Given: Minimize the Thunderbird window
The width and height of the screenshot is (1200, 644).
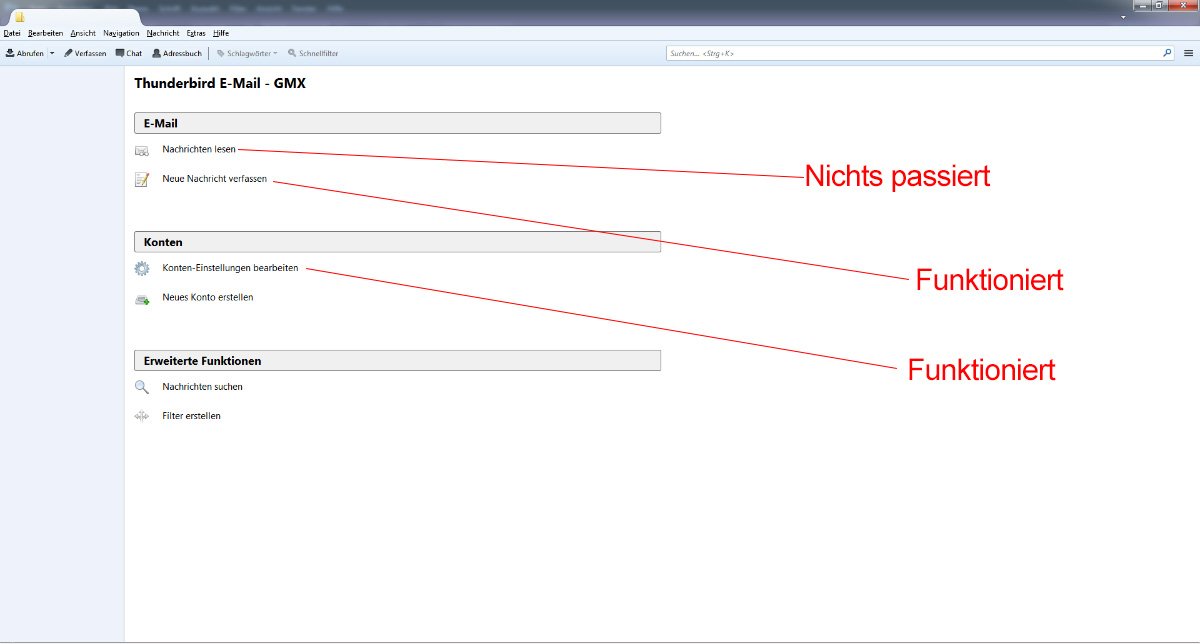Looking at the screenshot, I should click(1143, 5).
